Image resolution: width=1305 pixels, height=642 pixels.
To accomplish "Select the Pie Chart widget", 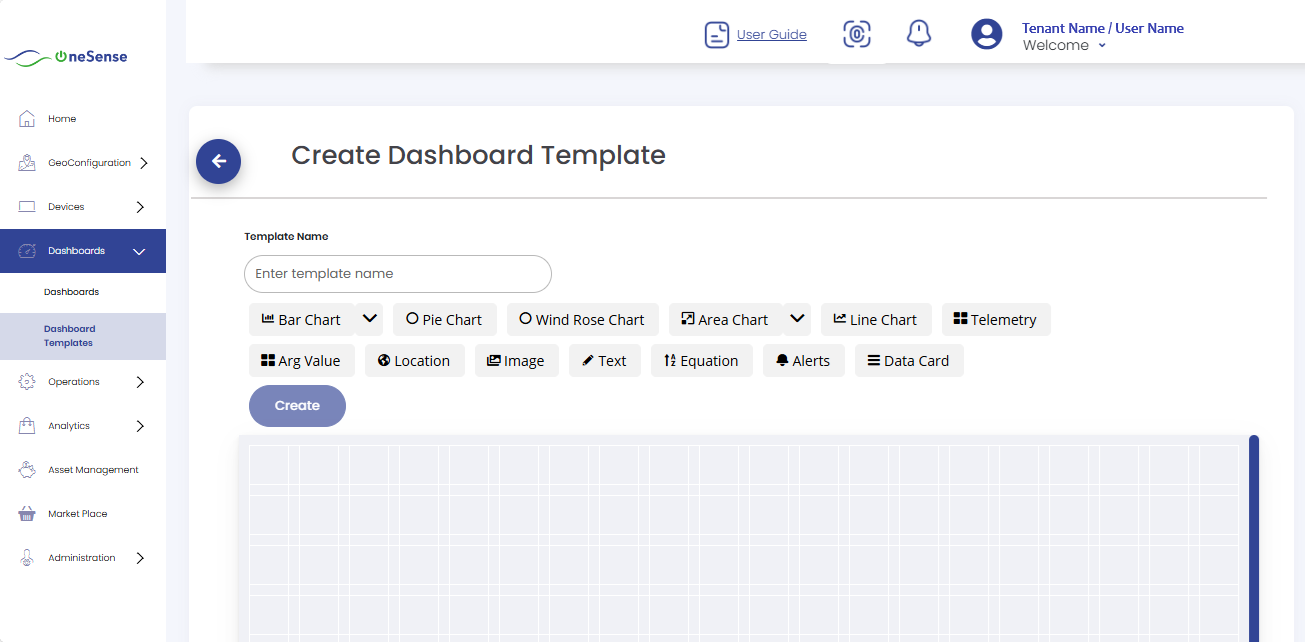I will coord(444,319).
